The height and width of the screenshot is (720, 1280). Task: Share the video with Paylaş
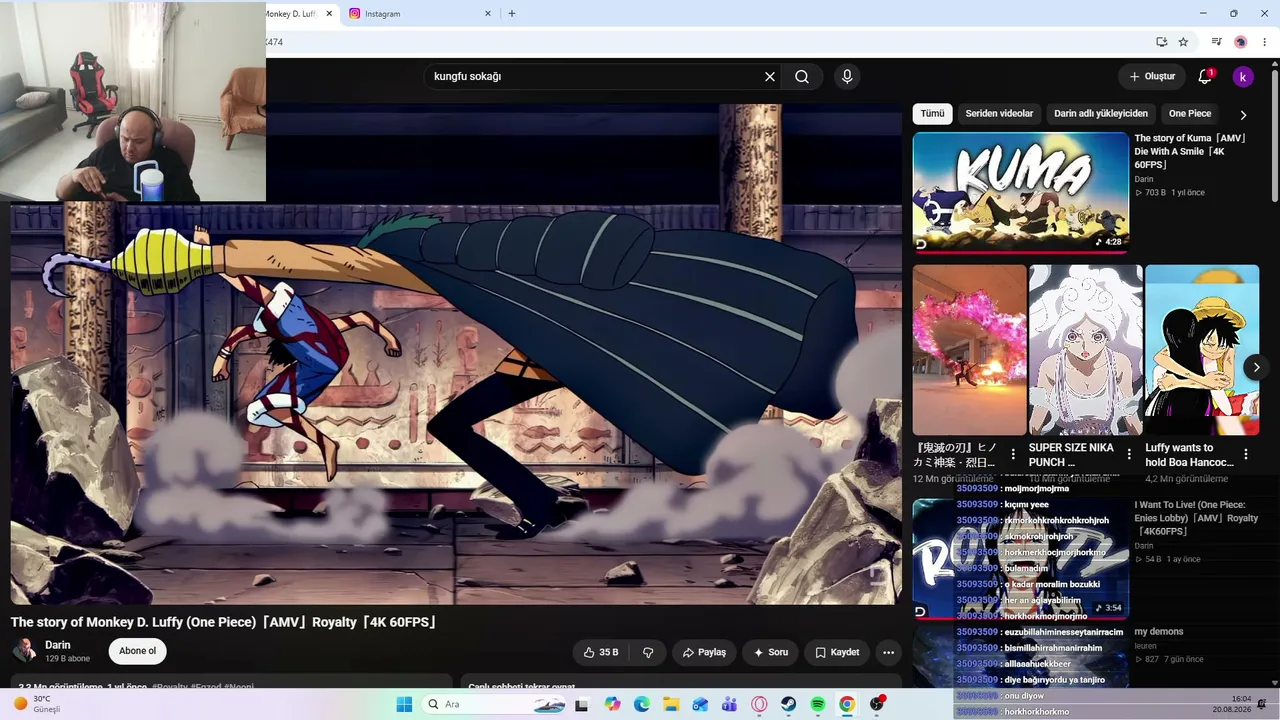704,652
